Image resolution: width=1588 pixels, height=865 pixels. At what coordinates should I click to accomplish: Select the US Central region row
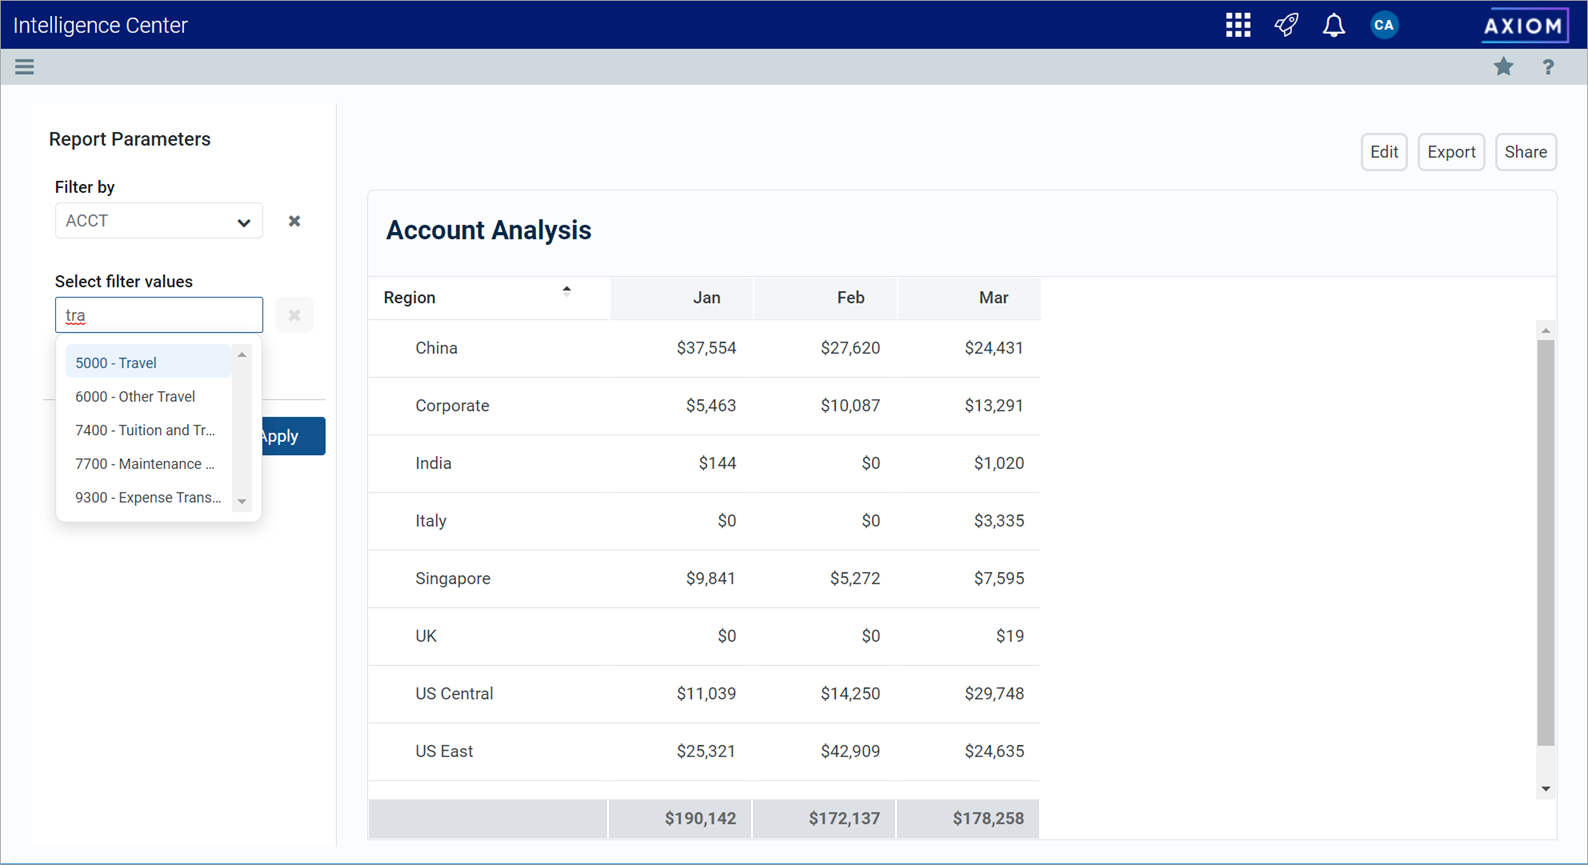(704, 694)
